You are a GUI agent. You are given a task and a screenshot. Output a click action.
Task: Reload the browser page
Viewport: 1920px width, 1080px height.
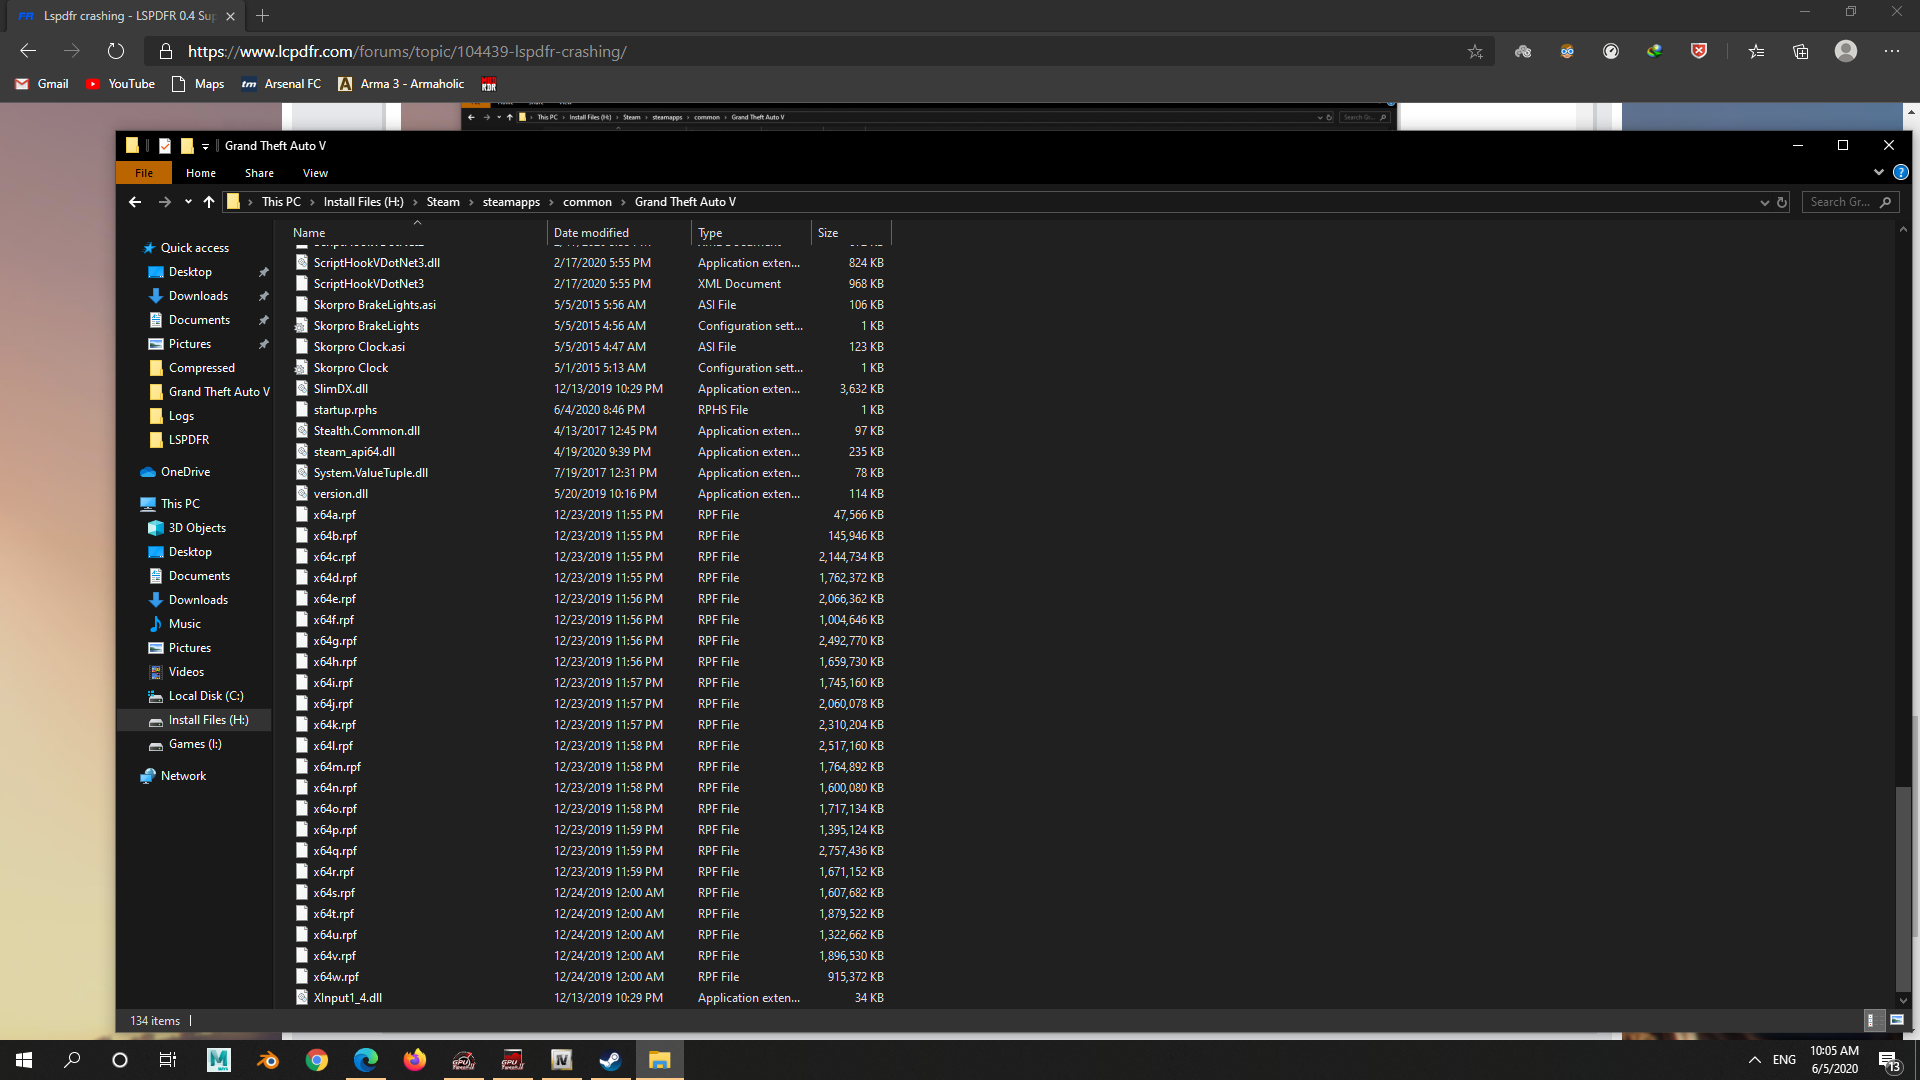tap(116, 52)
